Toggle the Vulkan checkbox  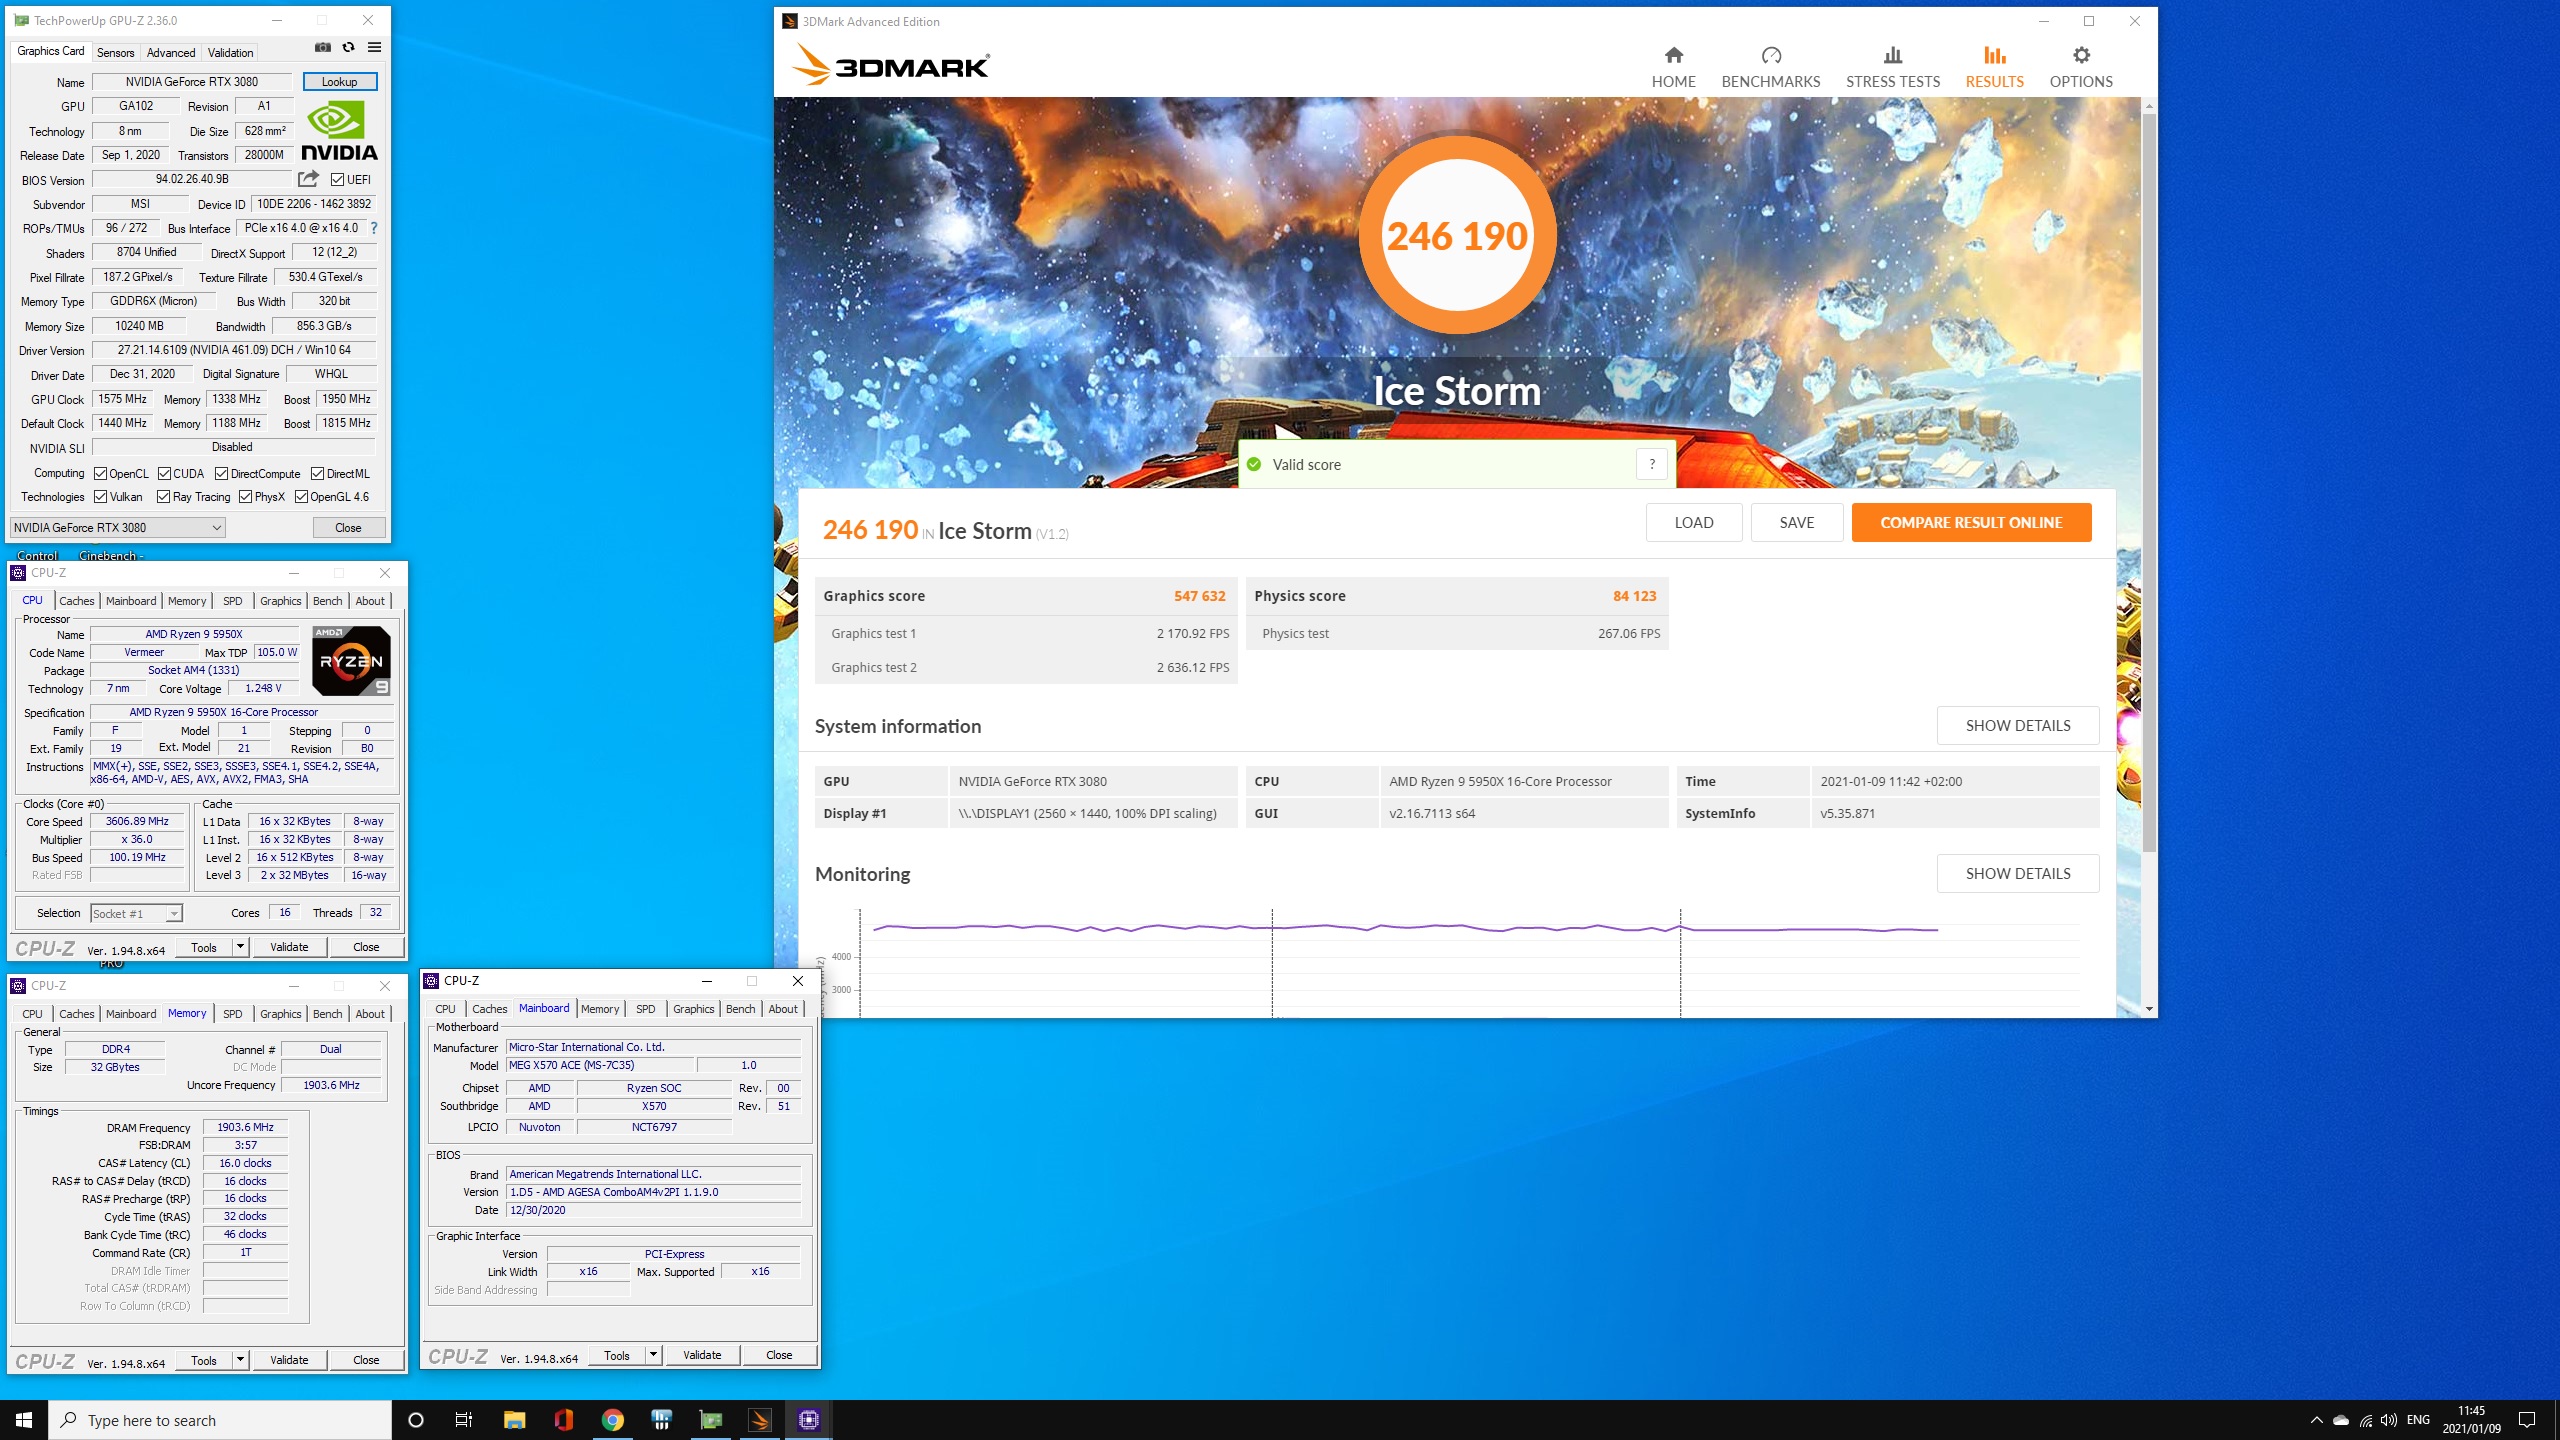click(100, 497)
